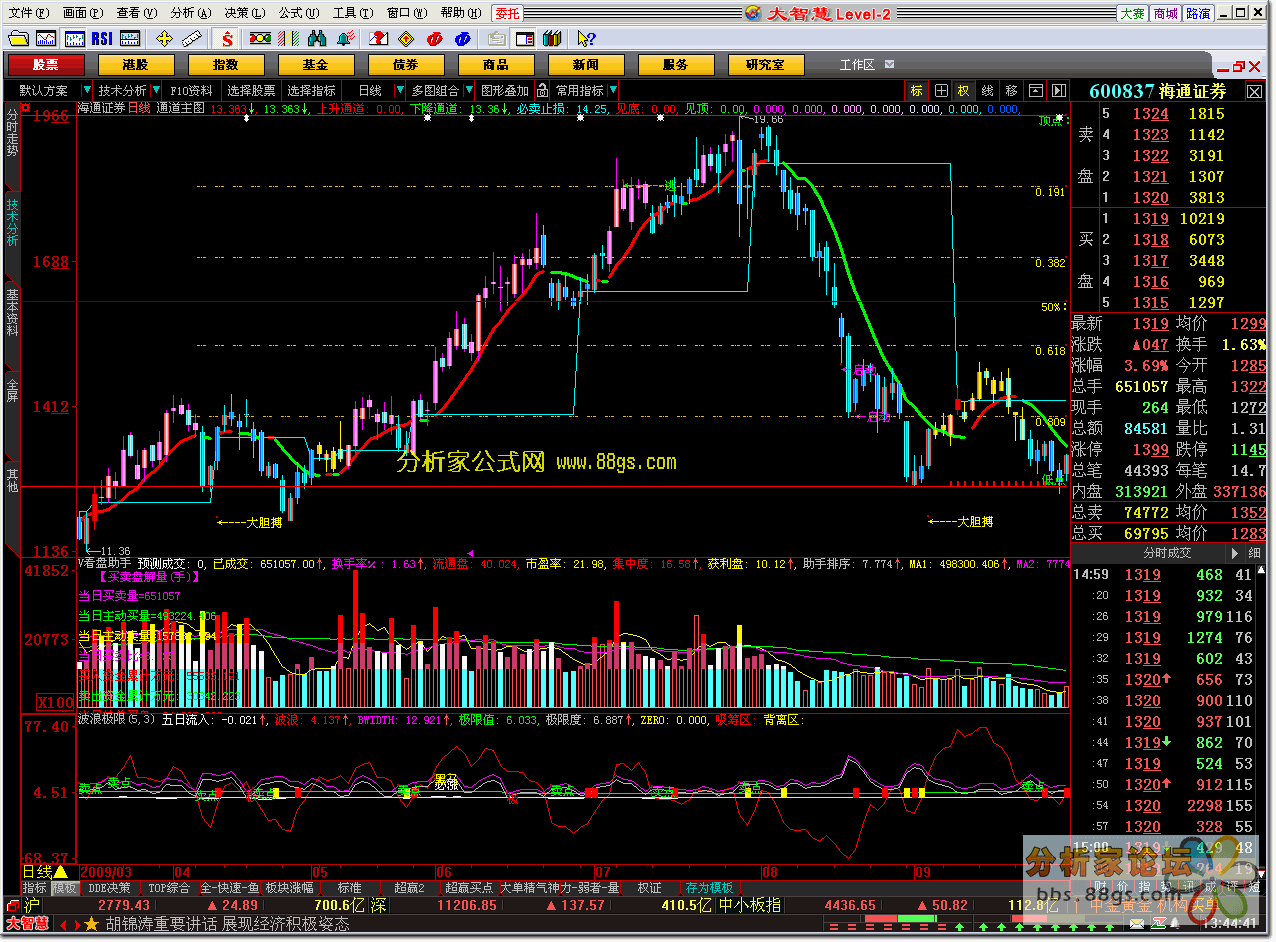Click the 基金 category button
Viewport: 1276px width, 942px height.
point(315,65)
